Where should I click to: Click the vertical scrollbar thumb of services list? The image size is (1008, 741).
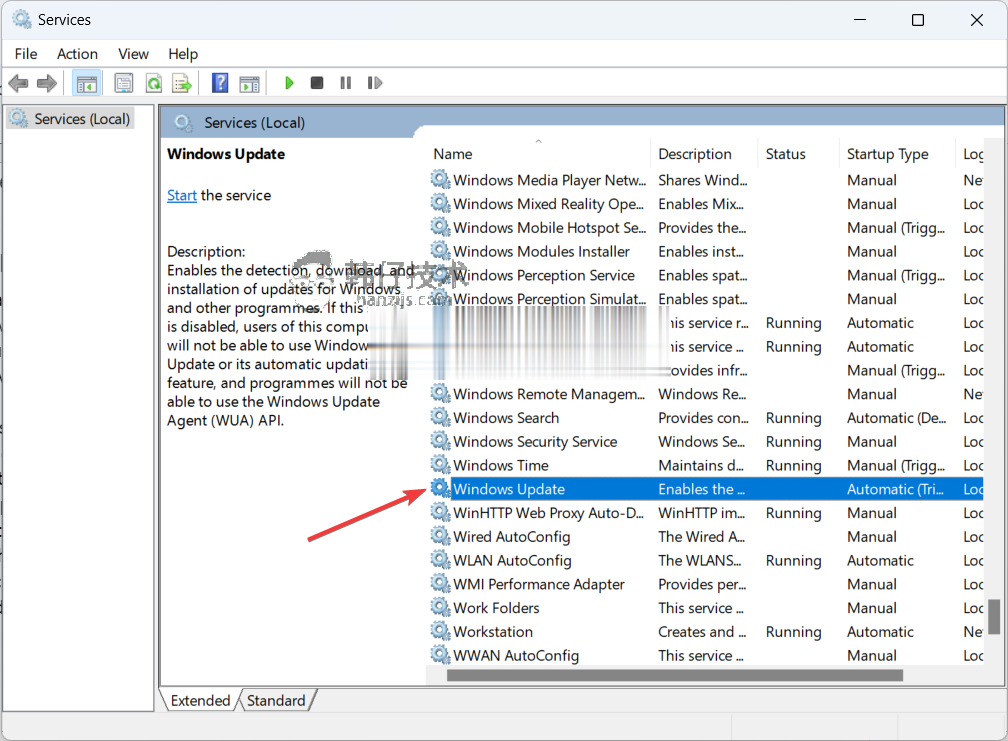click(994, 616)
